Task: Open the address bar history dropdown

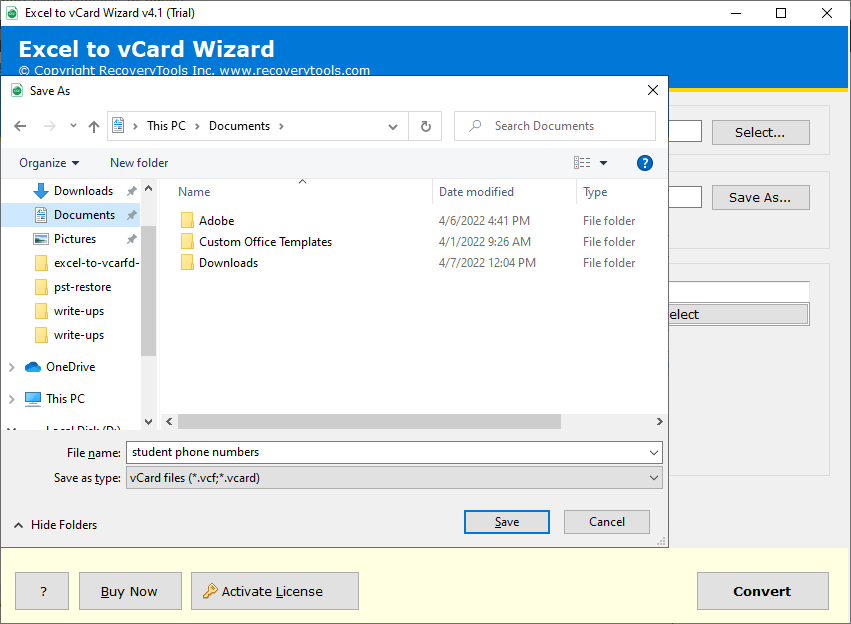Action: click(393, 126)
